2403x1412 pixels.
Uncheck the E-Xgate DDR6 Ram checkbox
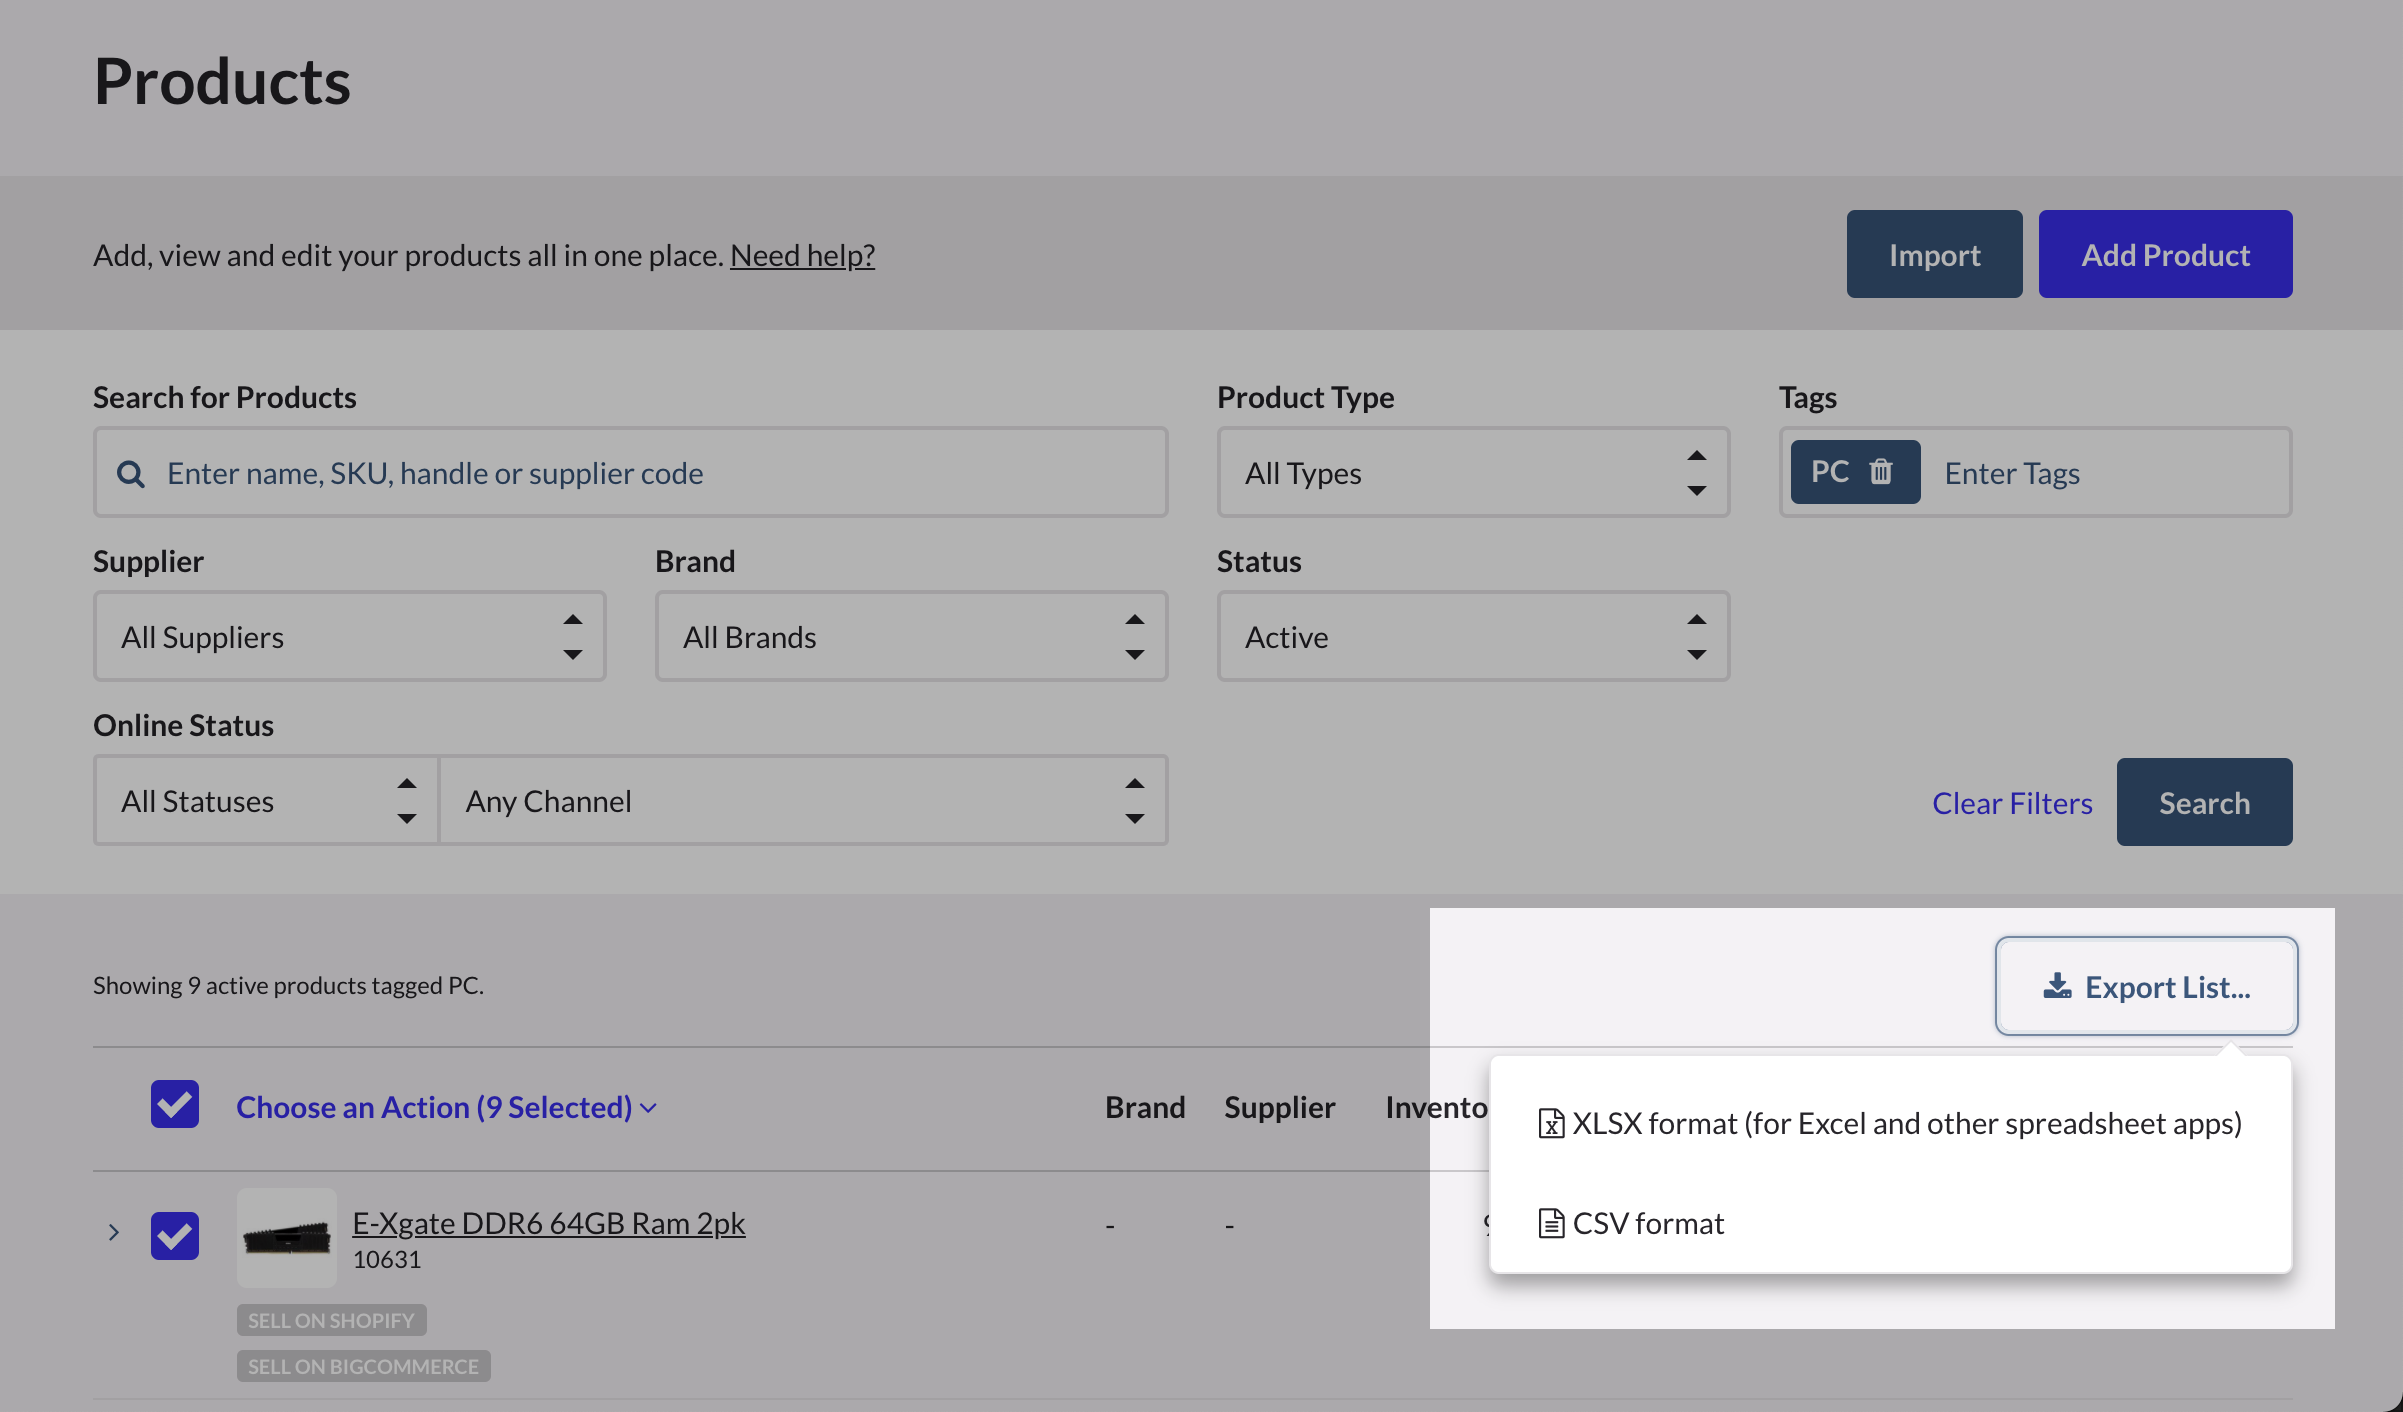[175, 1235]
